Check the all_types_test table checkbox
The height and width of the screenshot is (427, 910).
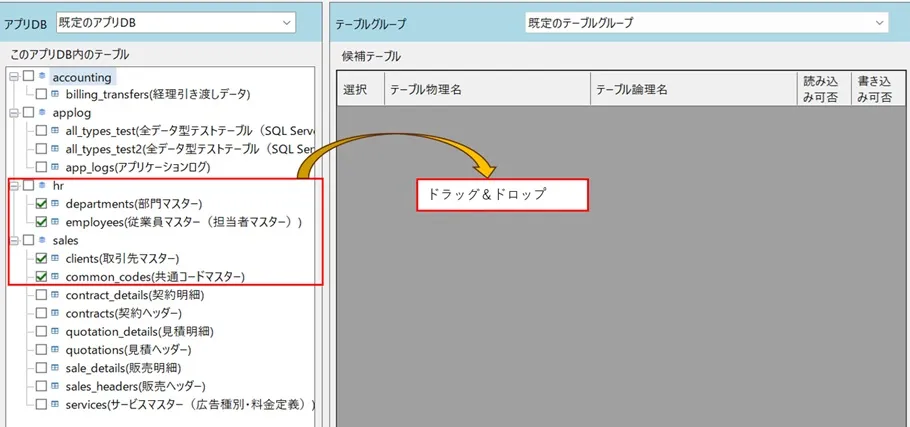click(x=41, y=131)
